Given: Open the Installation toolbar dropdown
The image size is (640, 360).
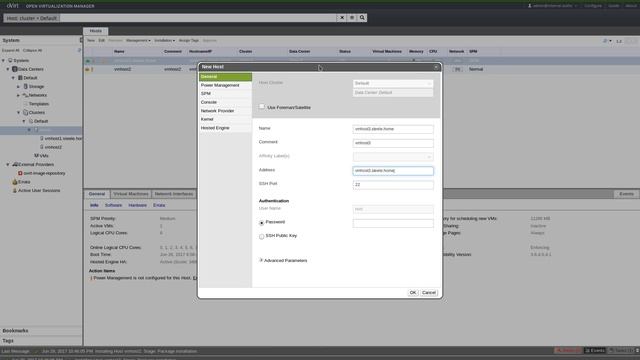Looking at the screenshot, I should [164, 41].
